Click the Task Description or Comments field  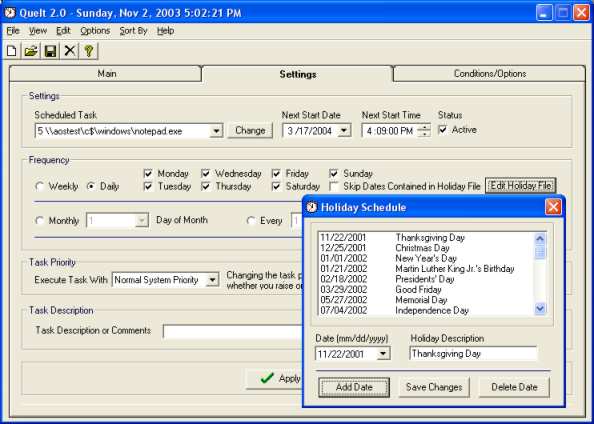pyautogui.click(x=233, y=331)
